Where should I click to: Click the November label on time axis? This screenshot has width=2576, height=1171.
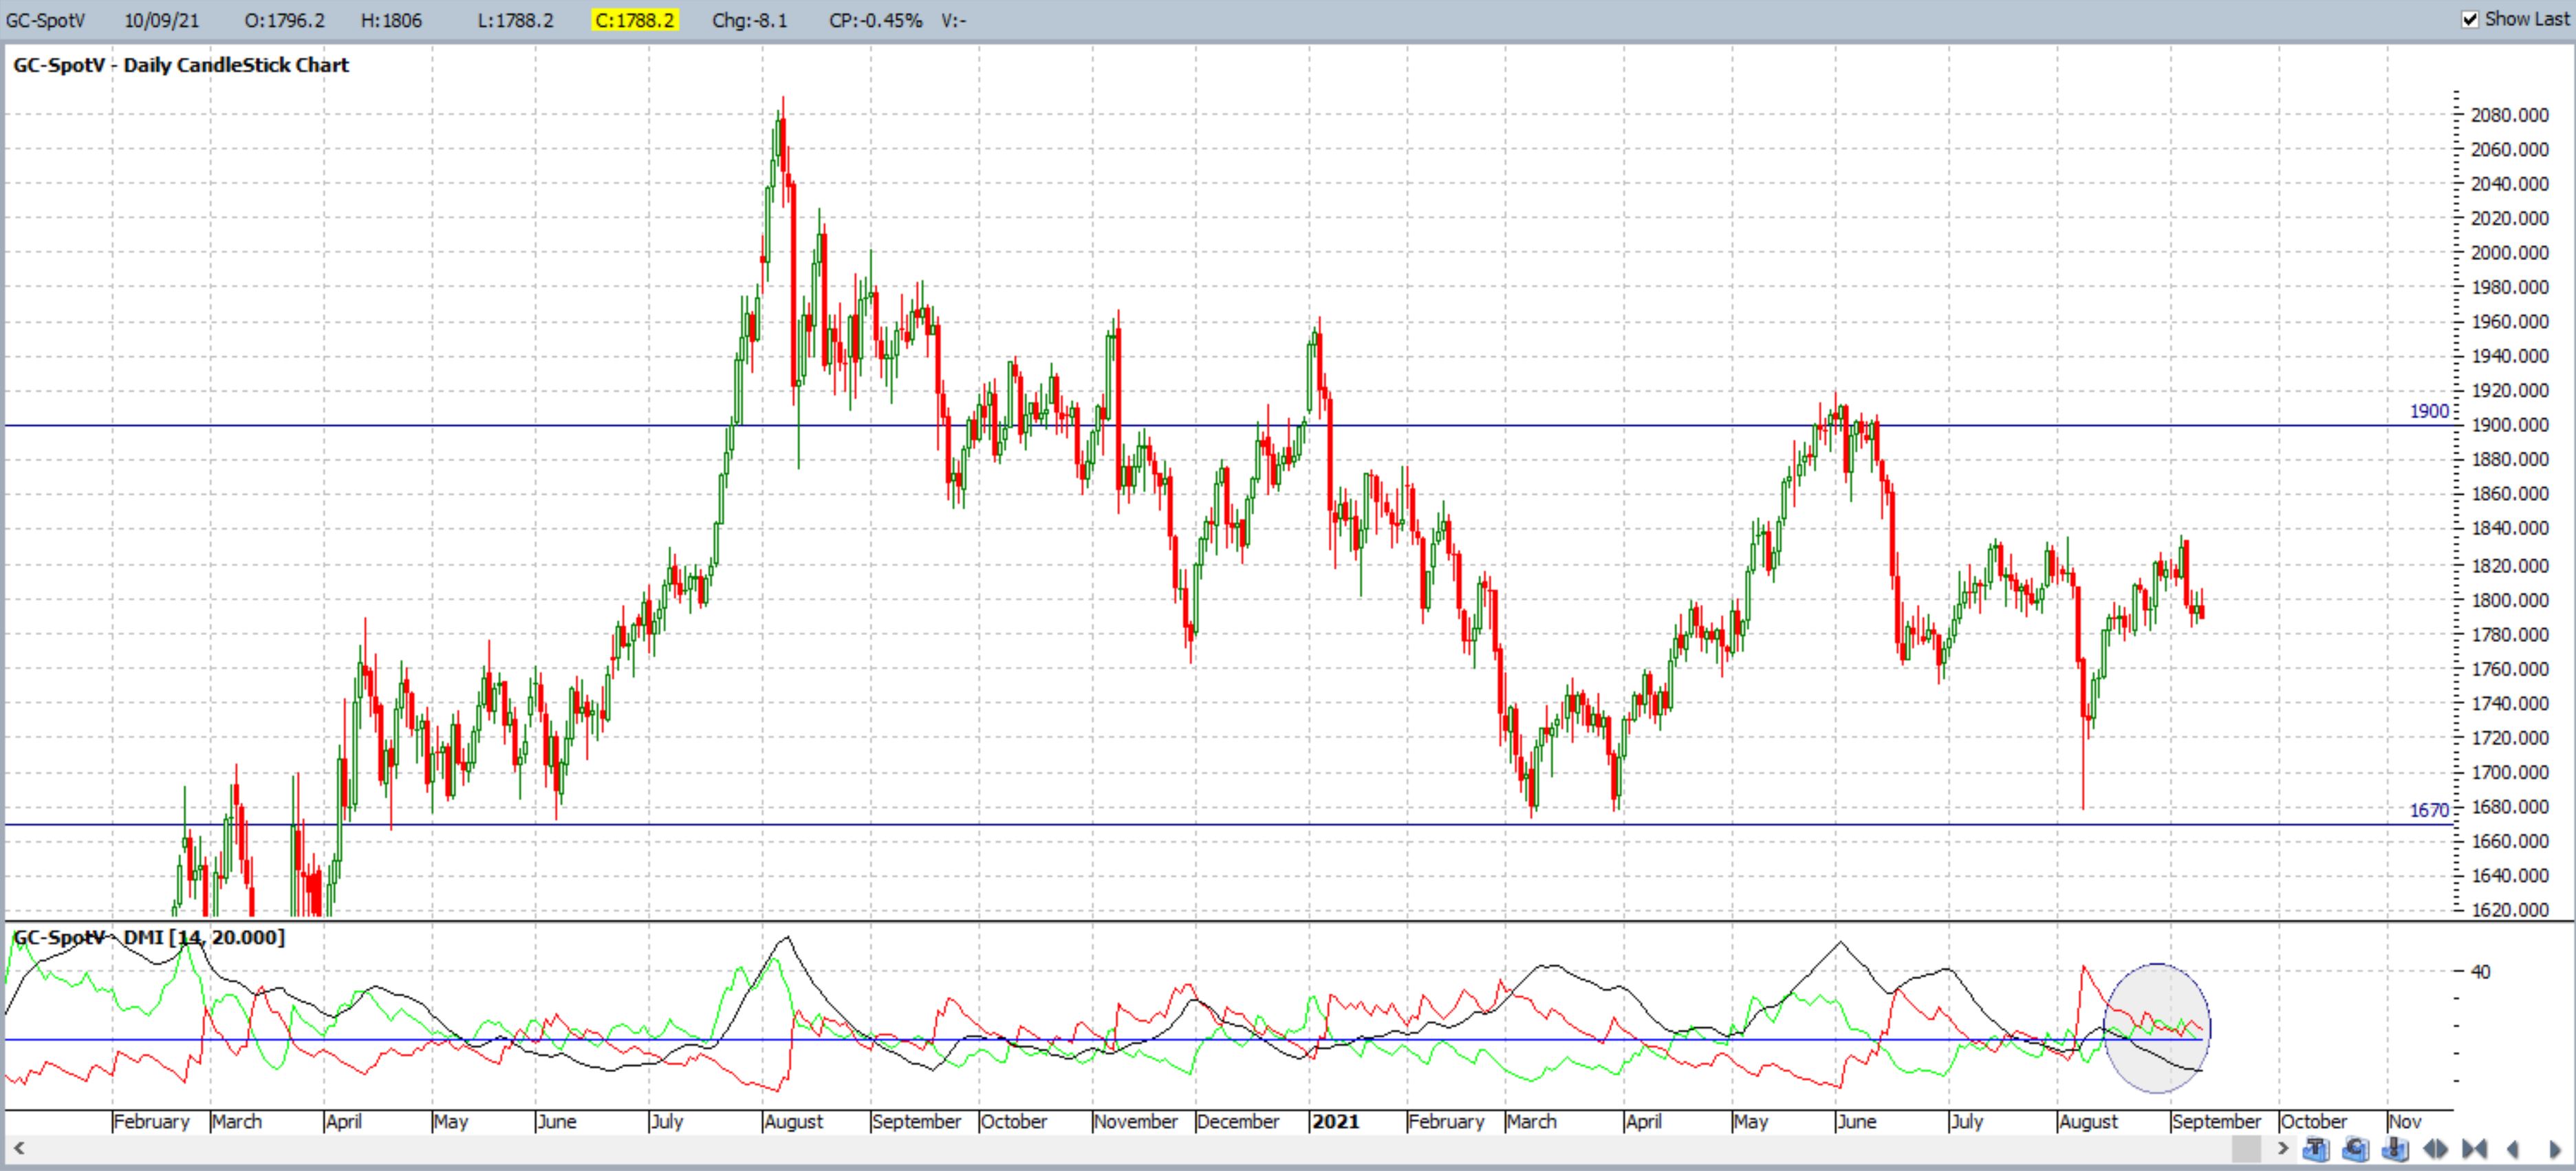(x=1135, y=1121)
